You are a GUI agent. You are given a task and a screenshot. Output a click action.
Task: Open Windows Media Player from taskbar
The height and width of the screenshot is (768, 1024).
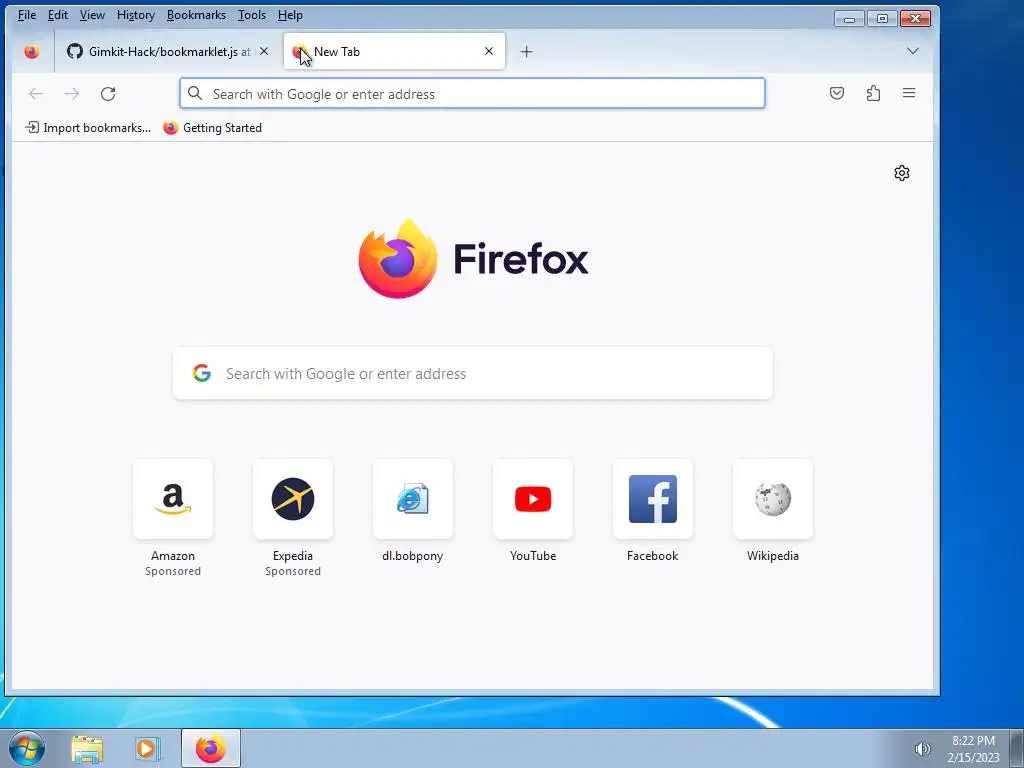pos(147,749)
